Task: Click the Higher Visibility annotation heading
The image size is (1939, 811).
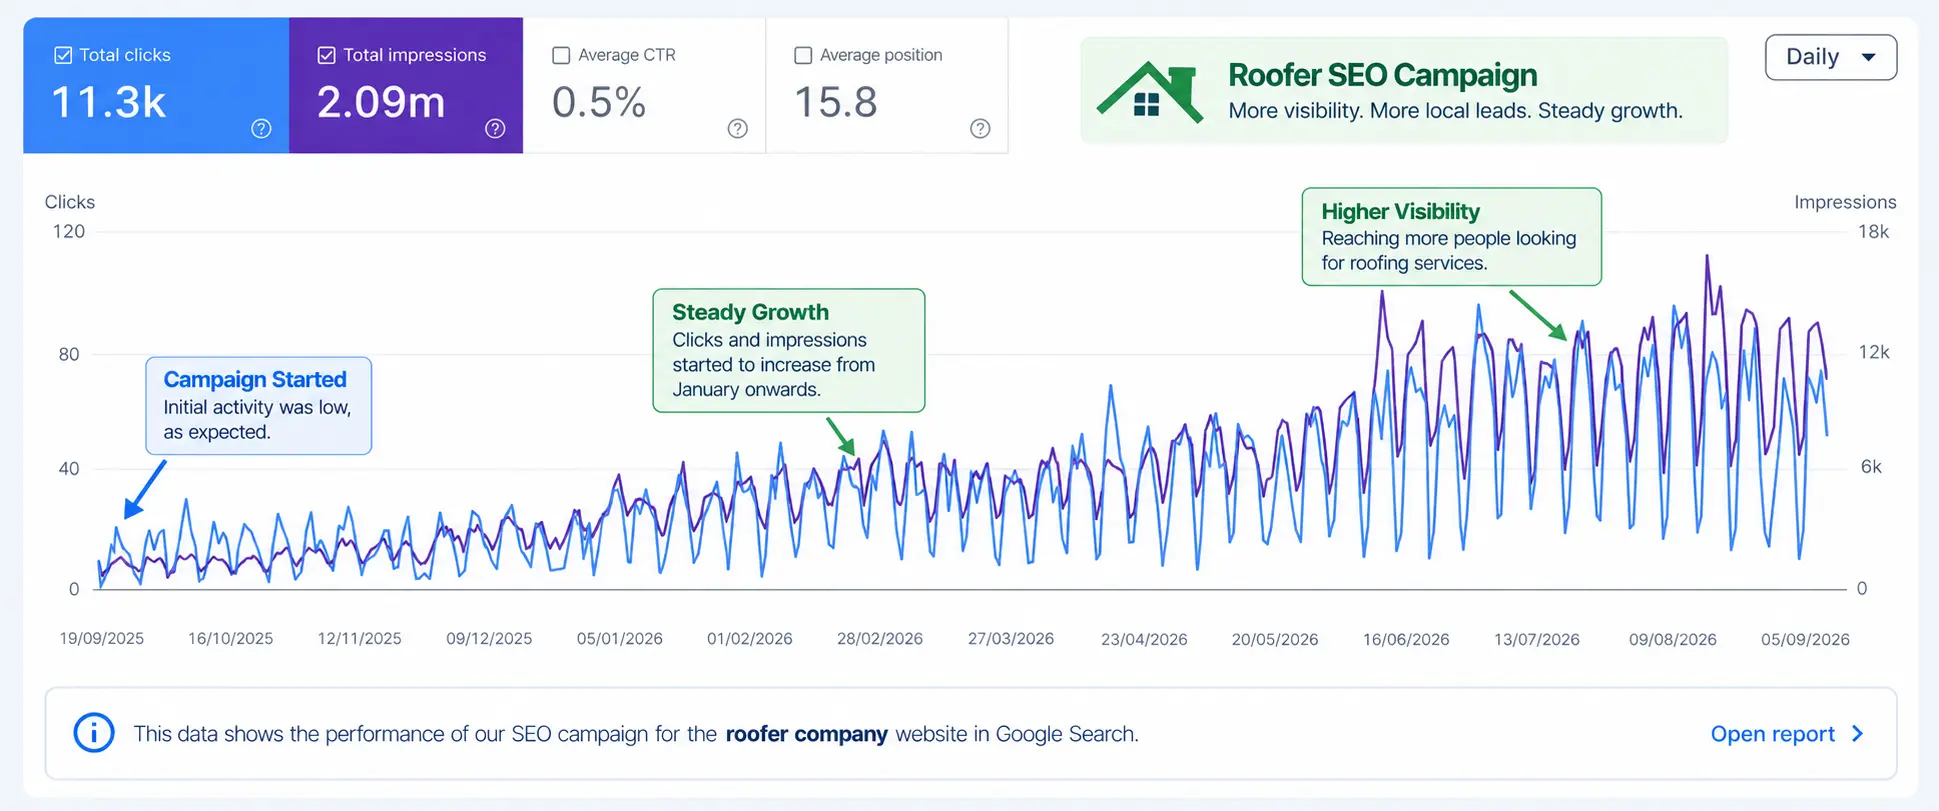Action: pos(1400,211)
